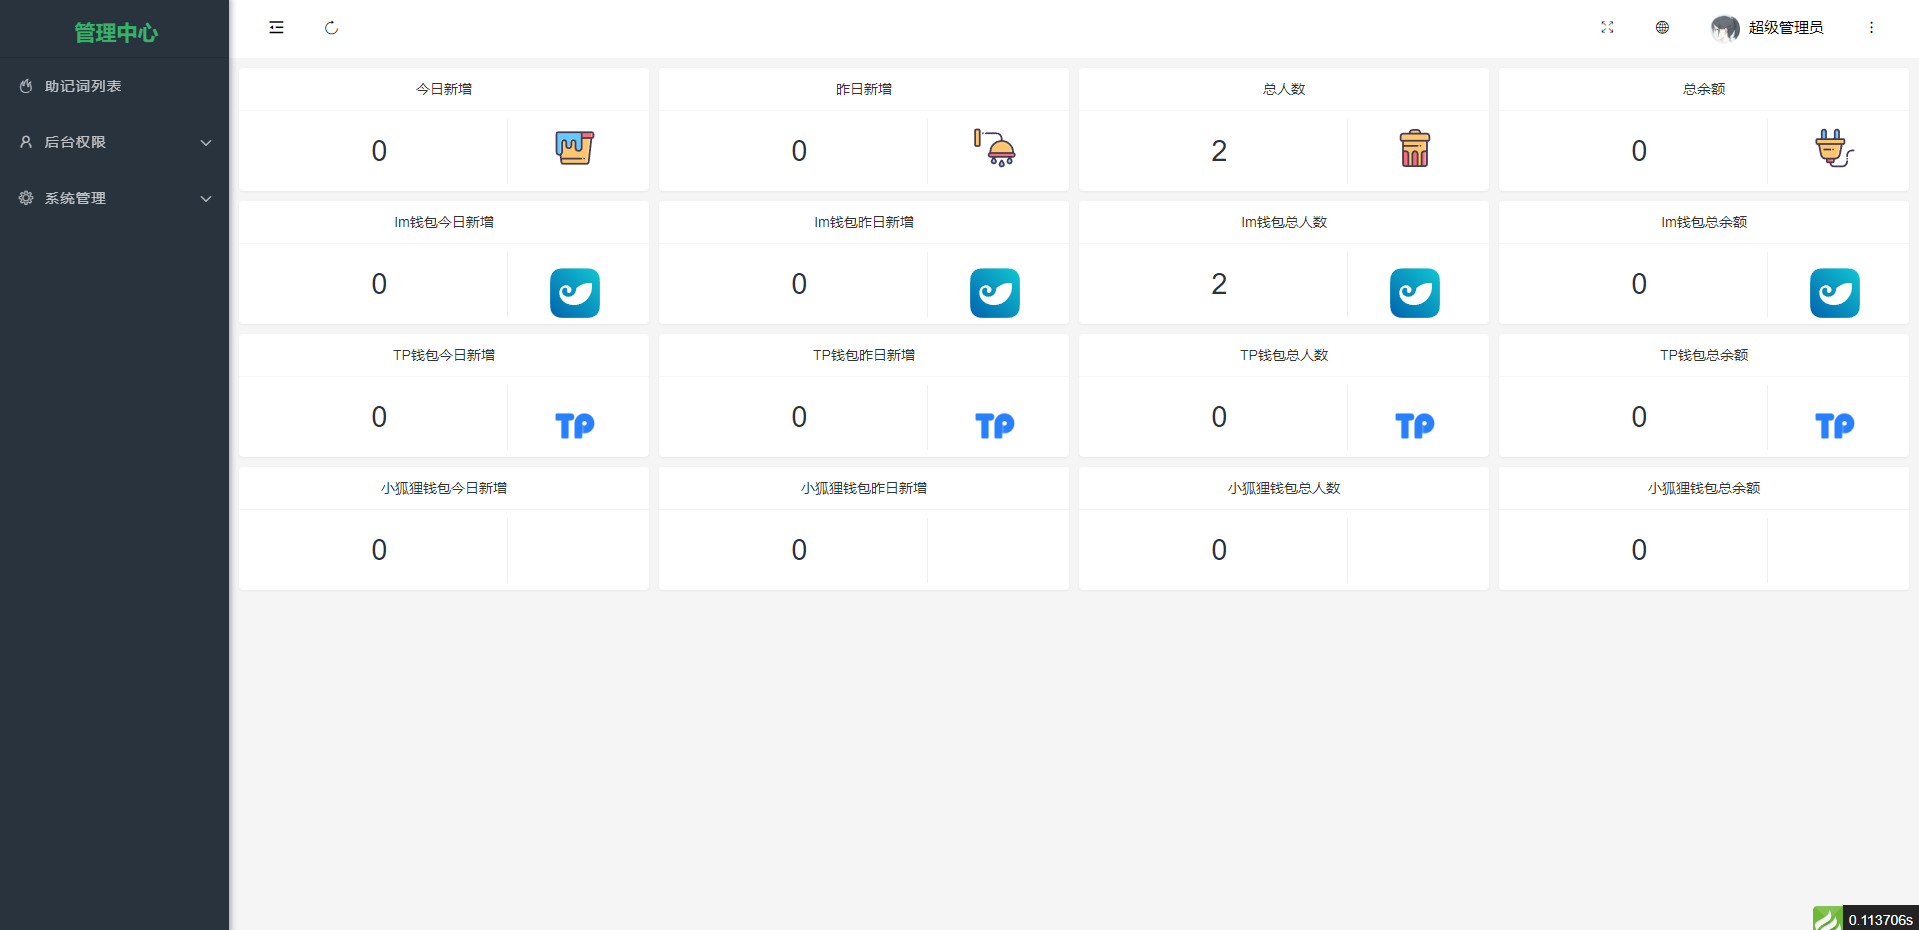Screen dimensions: 1919x930
Task: Click the shower icon in 昨日新增 card
Action: point(995,148)
